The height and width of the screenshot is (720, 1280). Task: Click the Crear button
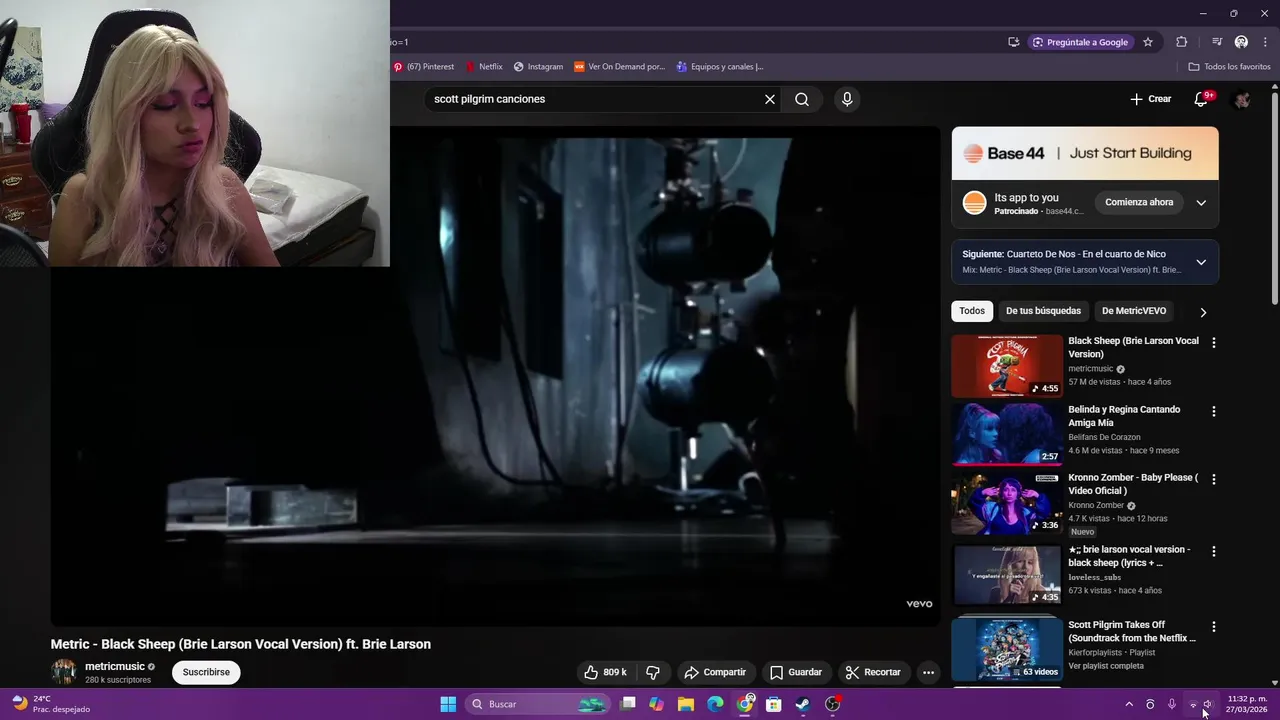[1150, 99]
